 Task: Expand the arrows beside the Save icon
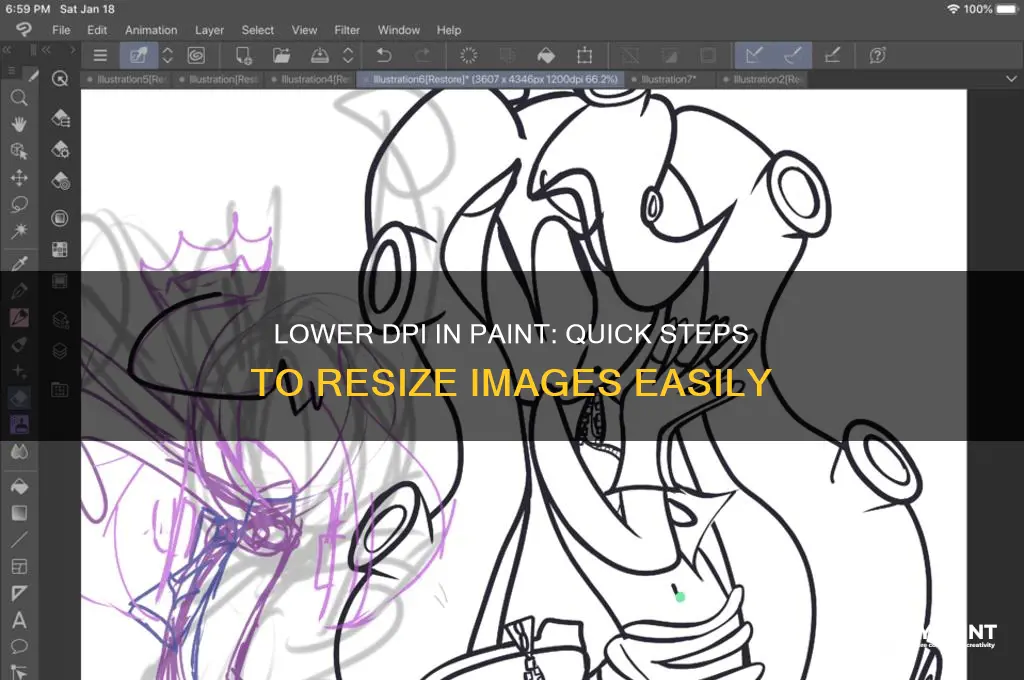[348, 56]
